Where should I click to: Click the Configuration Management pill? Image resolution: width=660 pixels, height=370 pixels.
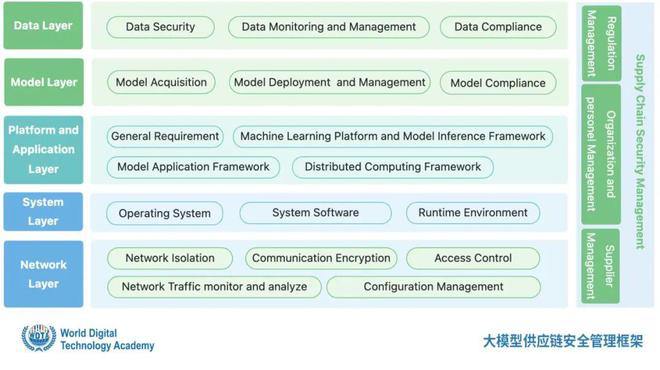tap(434, 287)
